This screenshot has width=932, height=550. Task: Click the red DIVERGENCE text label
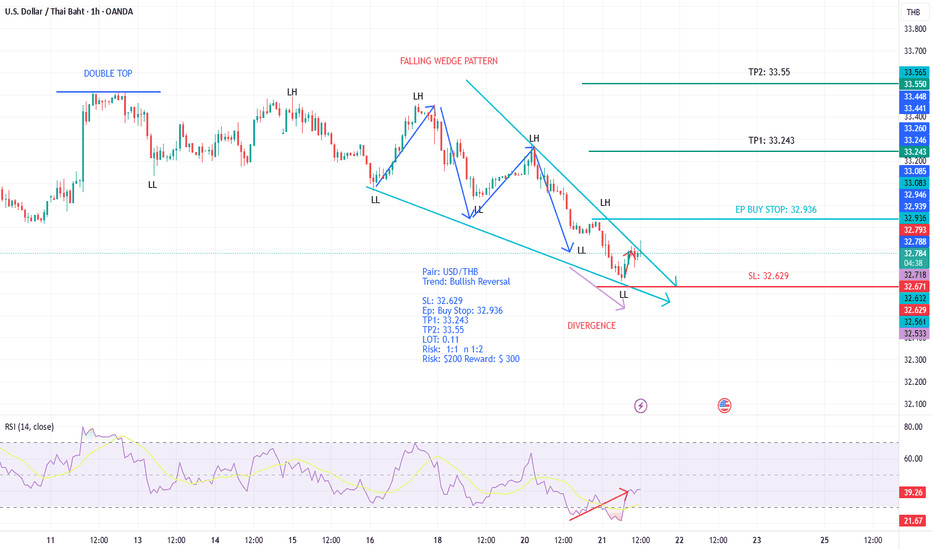coord(591,326)
